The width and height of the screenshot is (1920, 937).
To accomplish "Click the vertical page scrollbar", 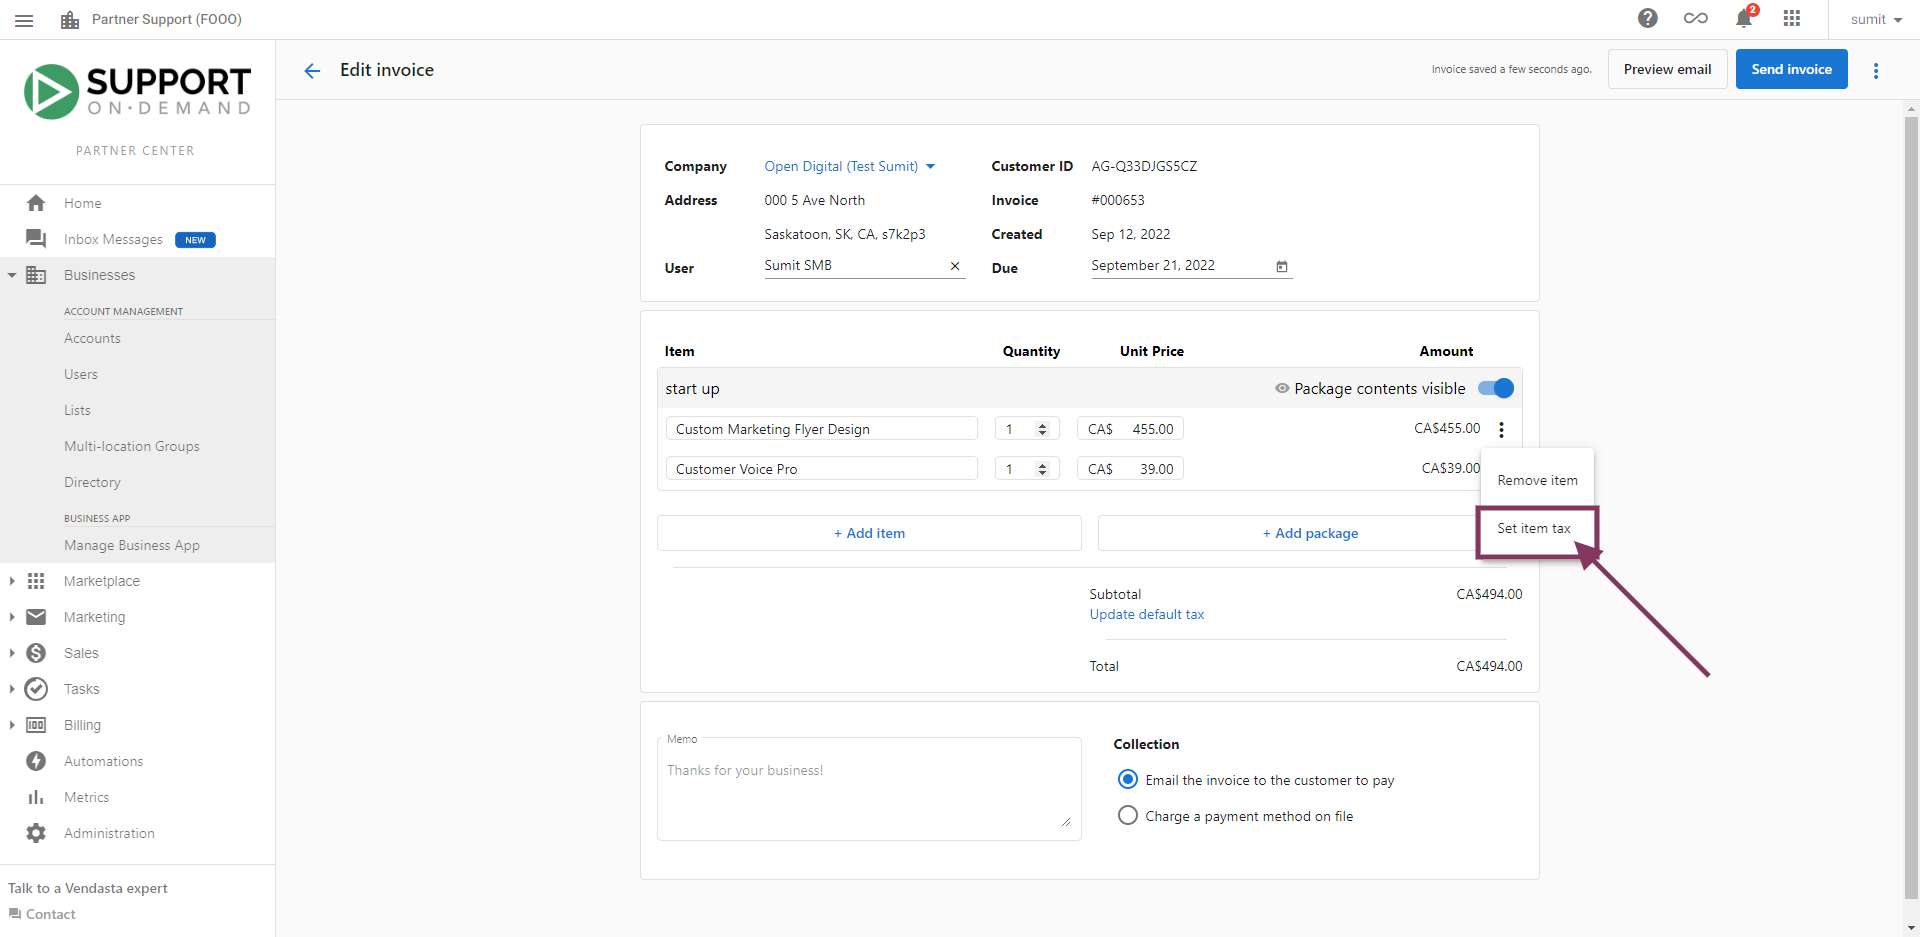I will point(1911,508).
